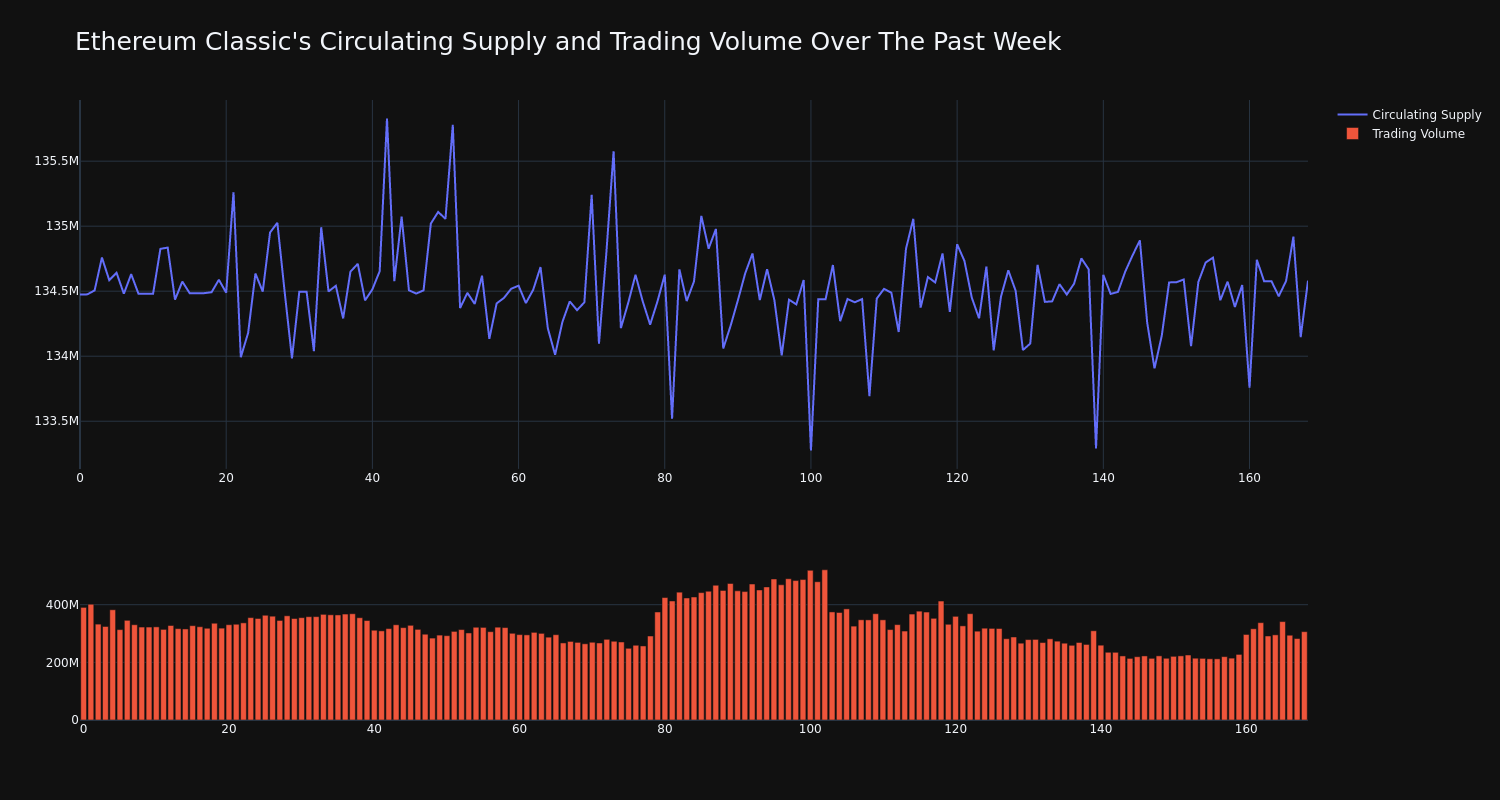Screen dimensions: 1500x800
Task: Click the 135.5M y-axis label
Action: 56,161
